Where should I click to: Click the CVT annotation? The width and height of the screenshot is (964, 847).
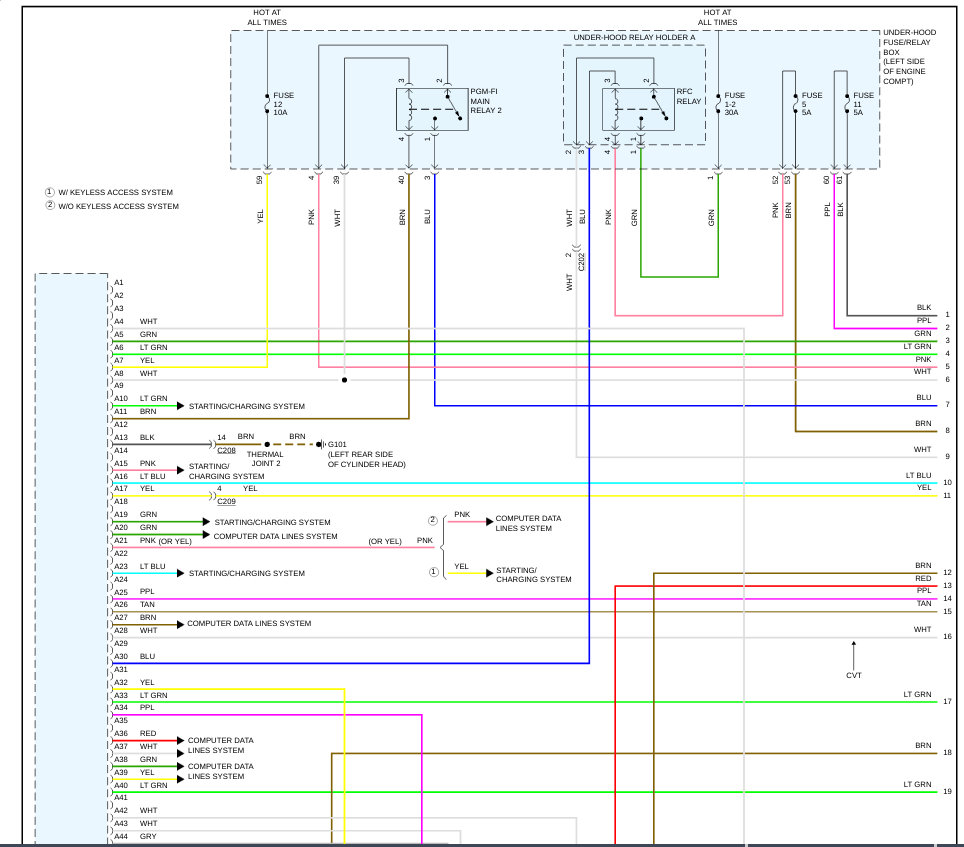854,675
